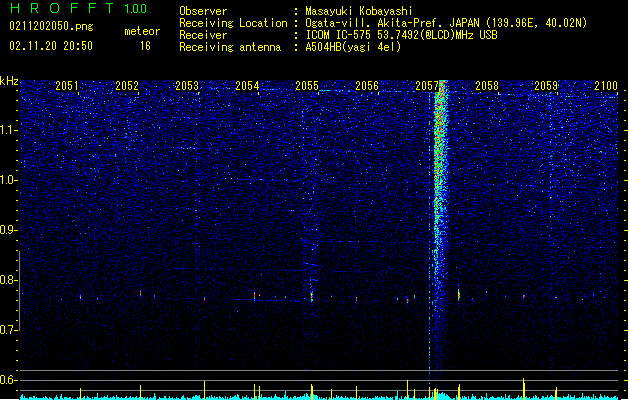
Task: Click the 2053 time axis label
Action: coord(187,86)
